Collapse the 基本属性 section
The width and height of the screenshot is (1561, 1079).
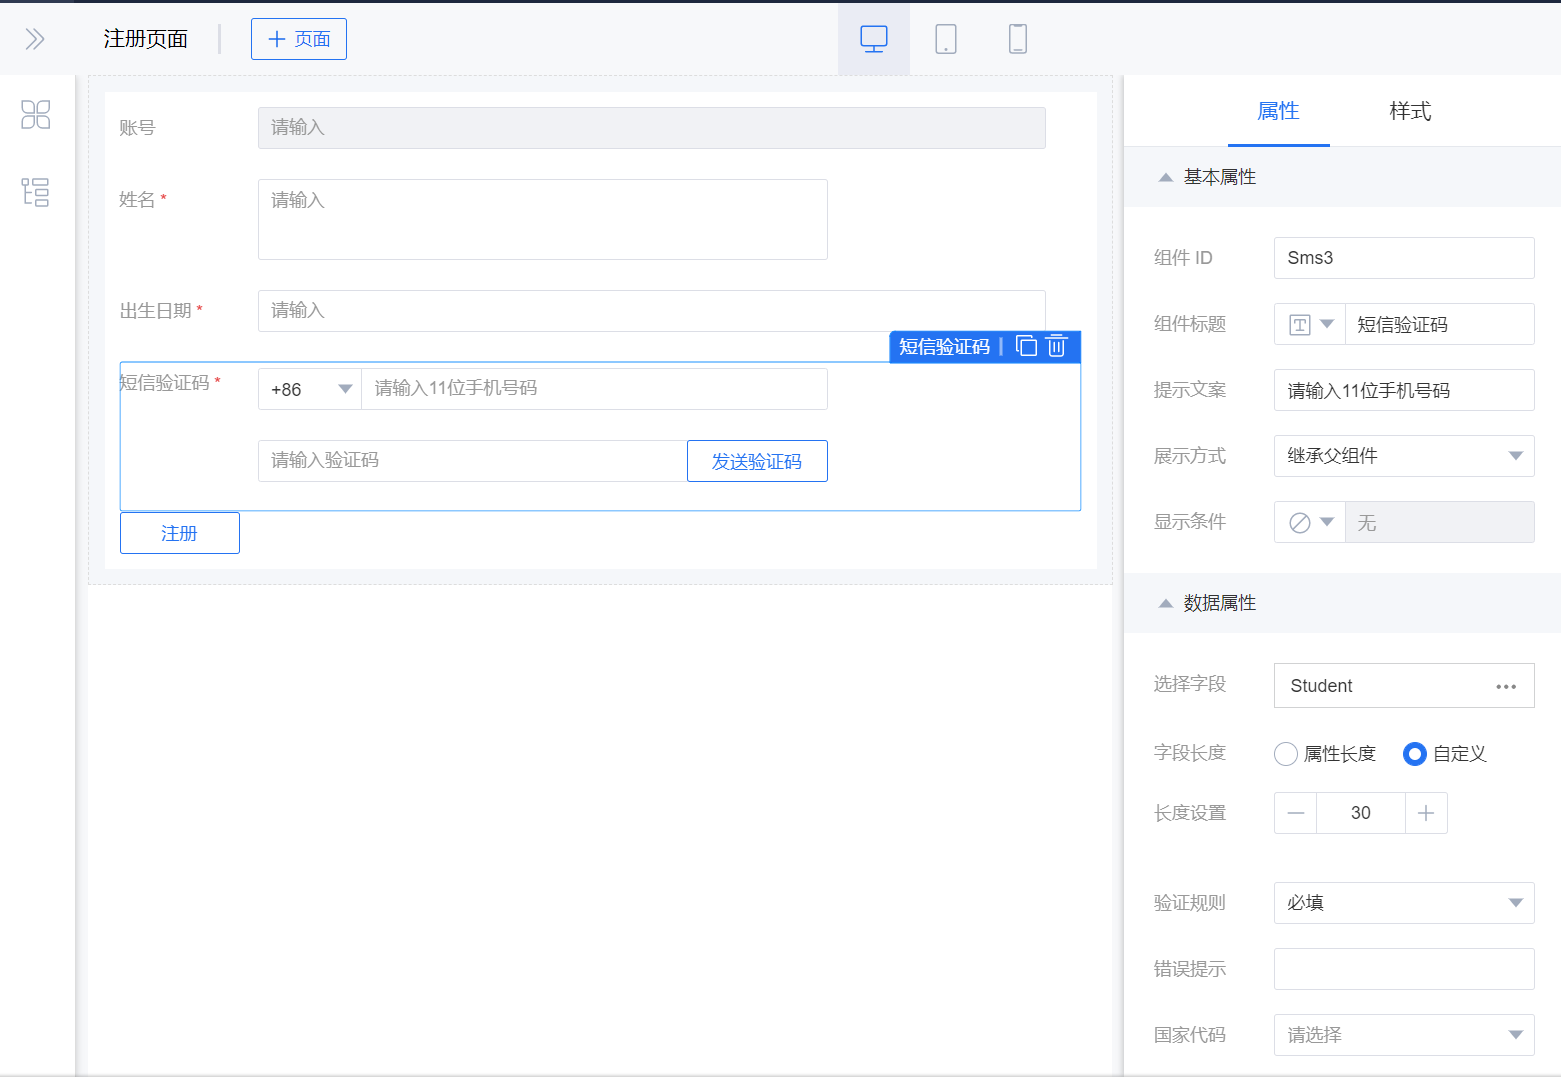point(1165,177)
